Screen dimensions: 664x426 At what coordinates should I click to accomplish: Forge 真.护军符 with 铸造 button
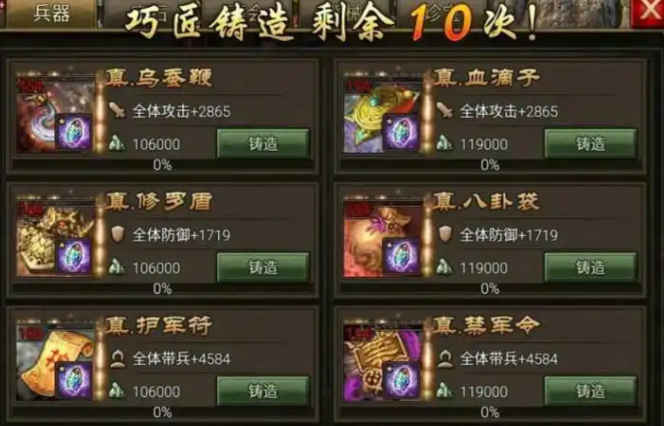click(263, 391)
